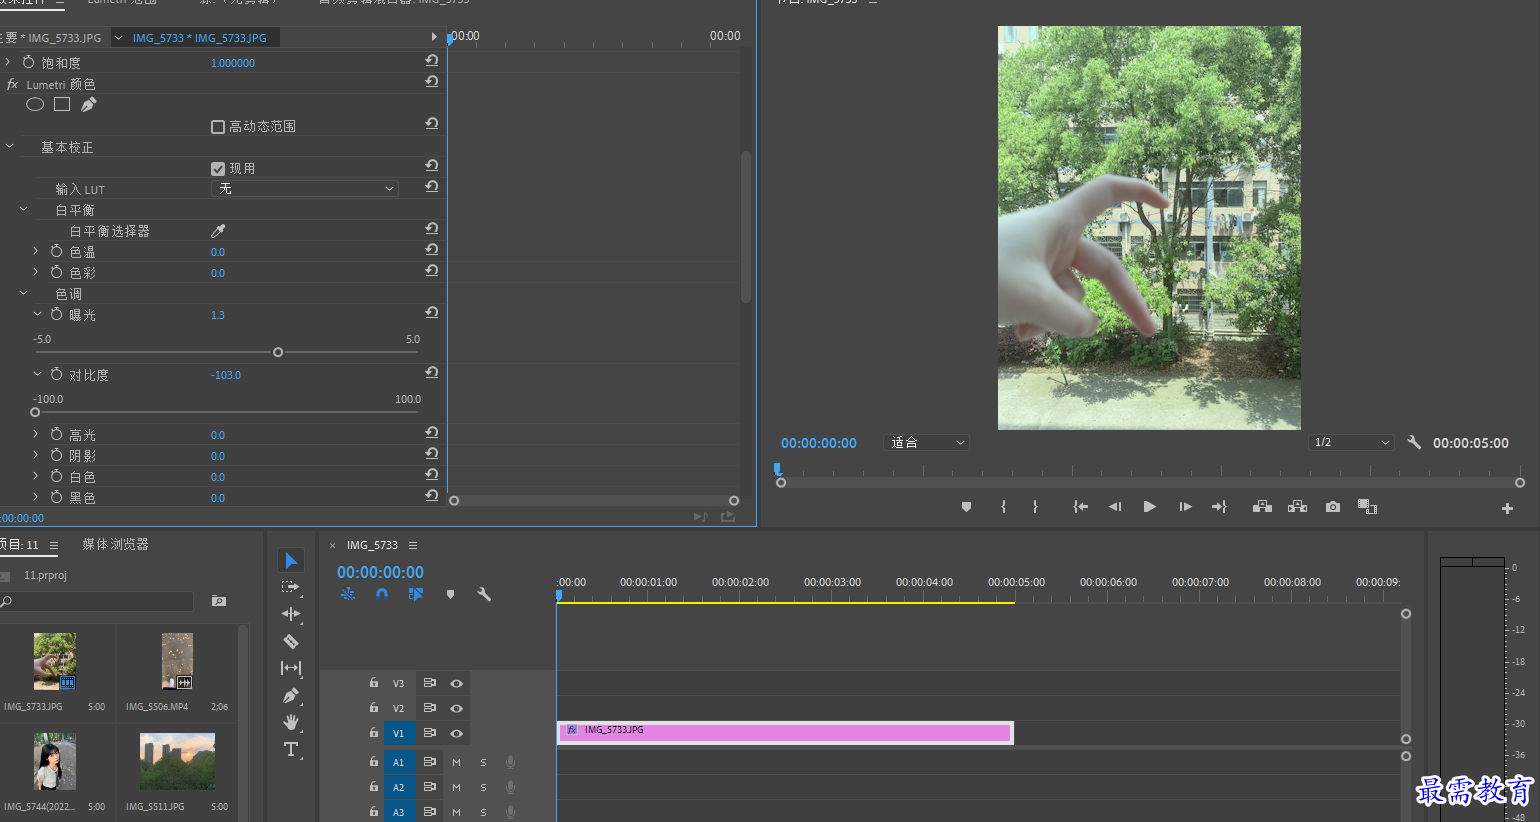The height and width of the screenshot is (822, 1540).
Task: Collapse the White Balance (白平衡) group
Action: tap(24, 209)
